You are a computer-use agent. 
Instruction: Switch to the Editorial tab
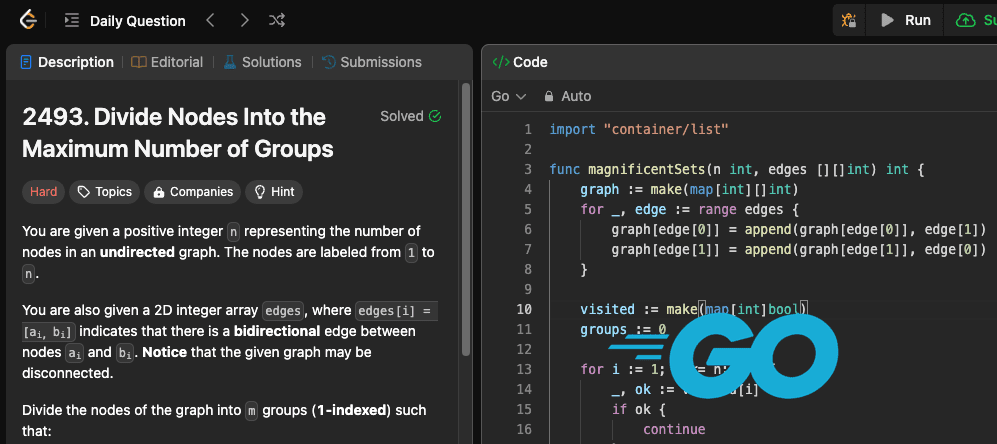[x=167, y=62]
